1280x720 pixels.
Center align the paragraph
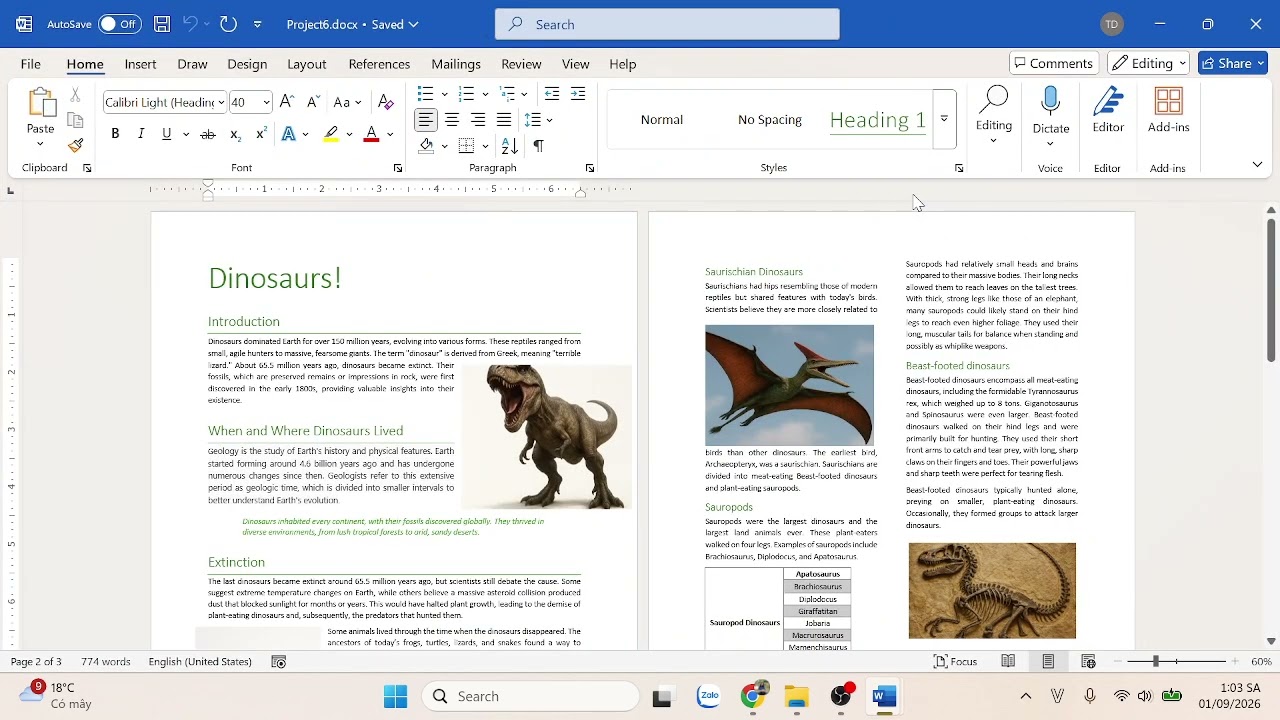[452, 120]
